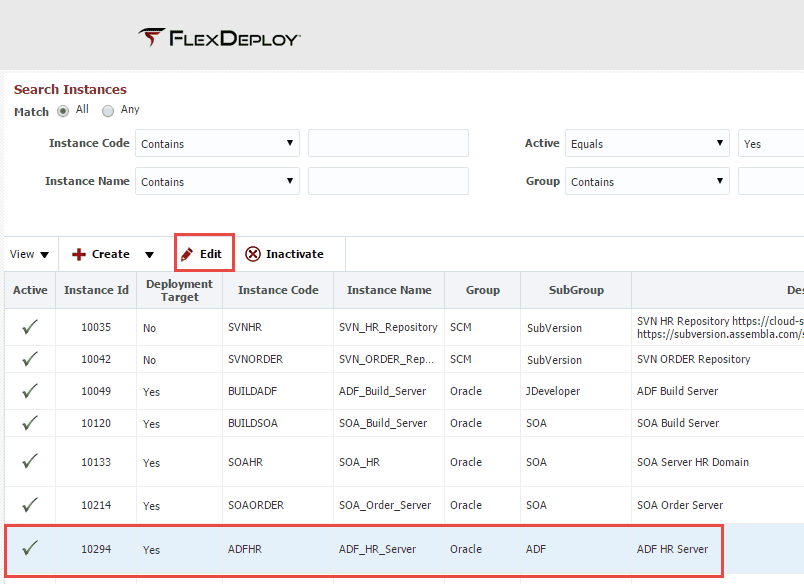This screenshot has height=584, width=804.
Task: Select instance id 10120 cell
Action: [96, 423]
